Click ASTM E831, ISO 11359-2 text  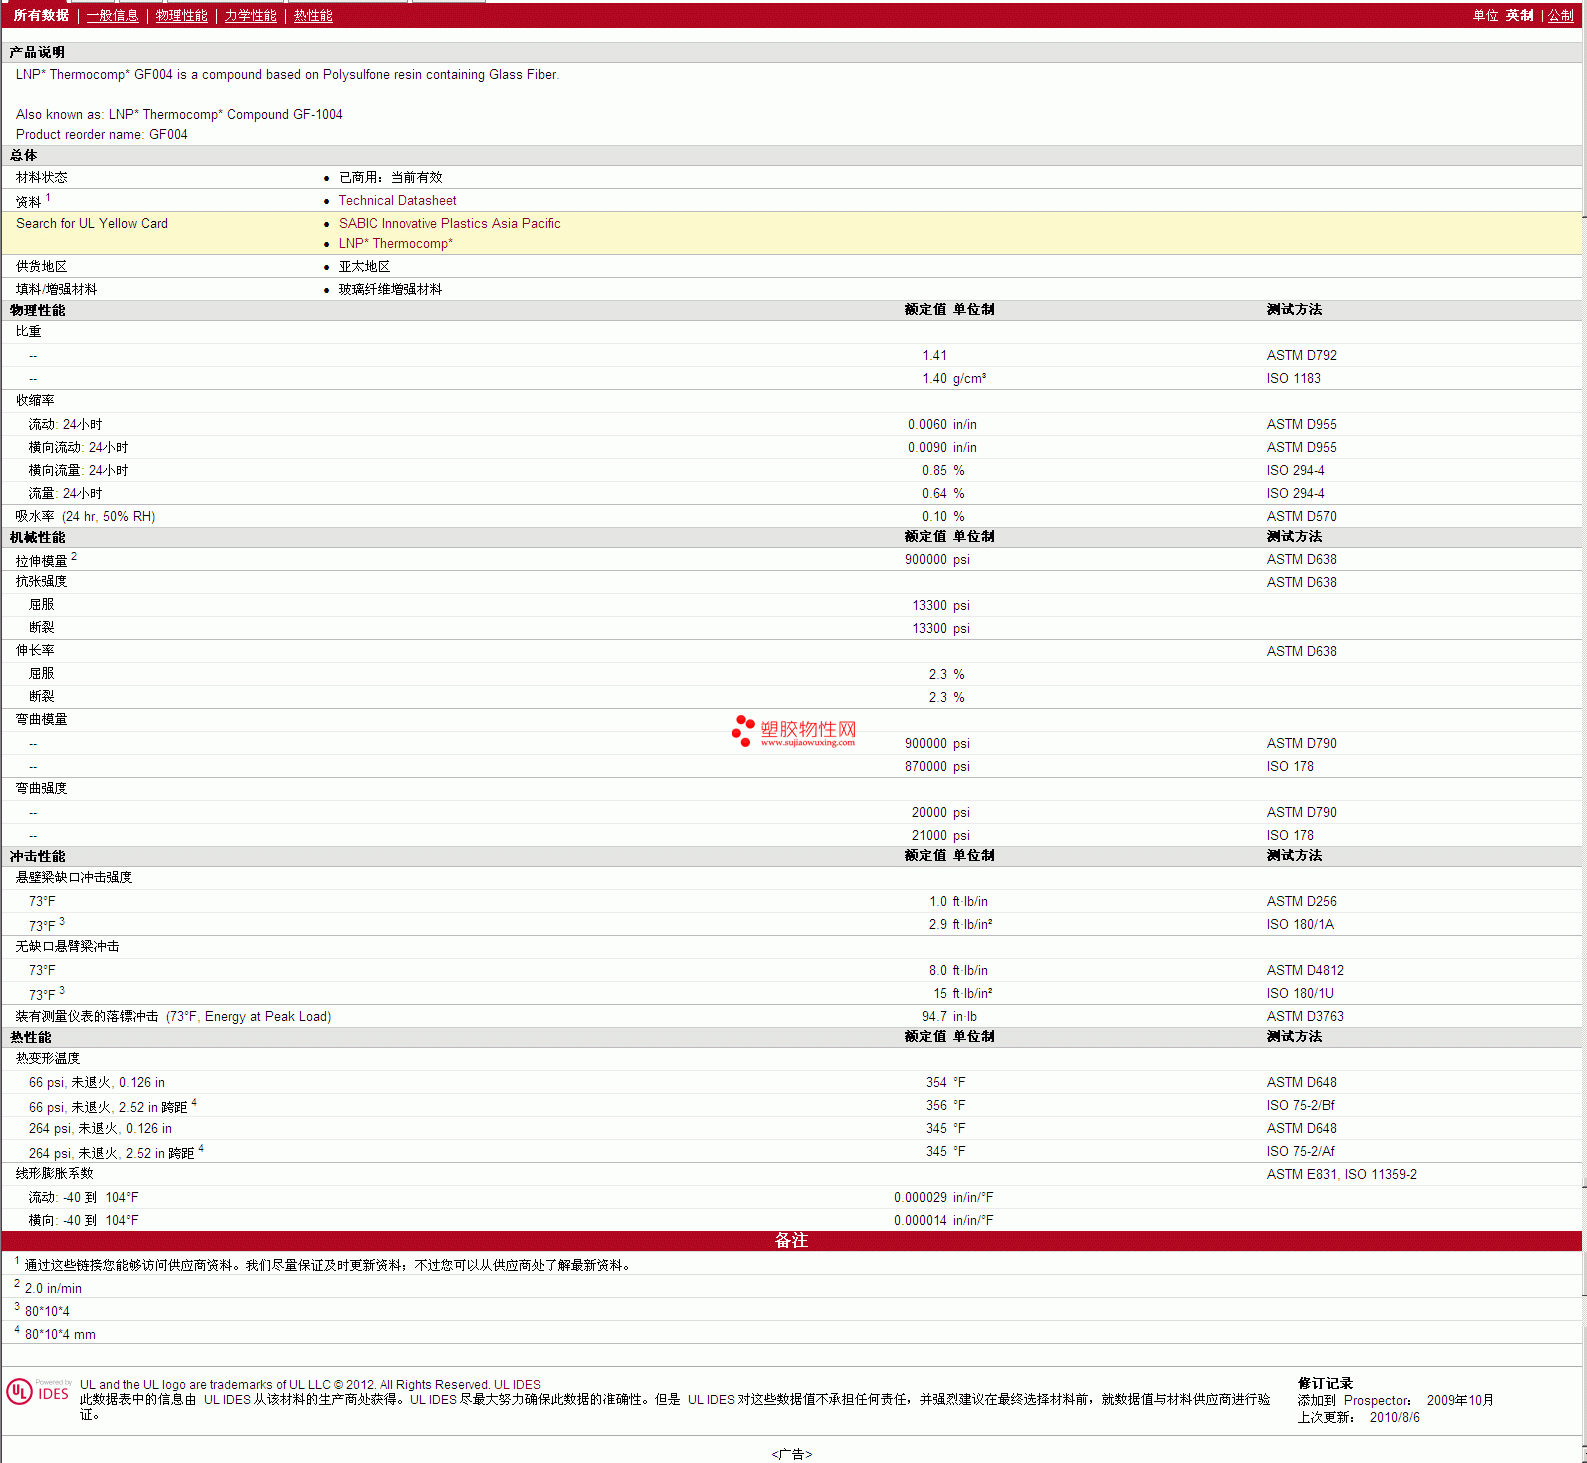(x=1341, y=1175)
